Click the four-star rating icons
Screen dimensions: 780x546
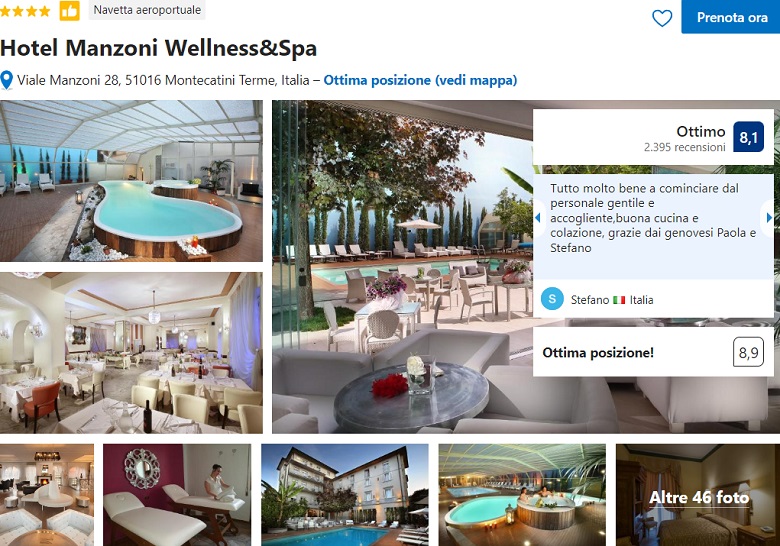(x=25, y=11)
